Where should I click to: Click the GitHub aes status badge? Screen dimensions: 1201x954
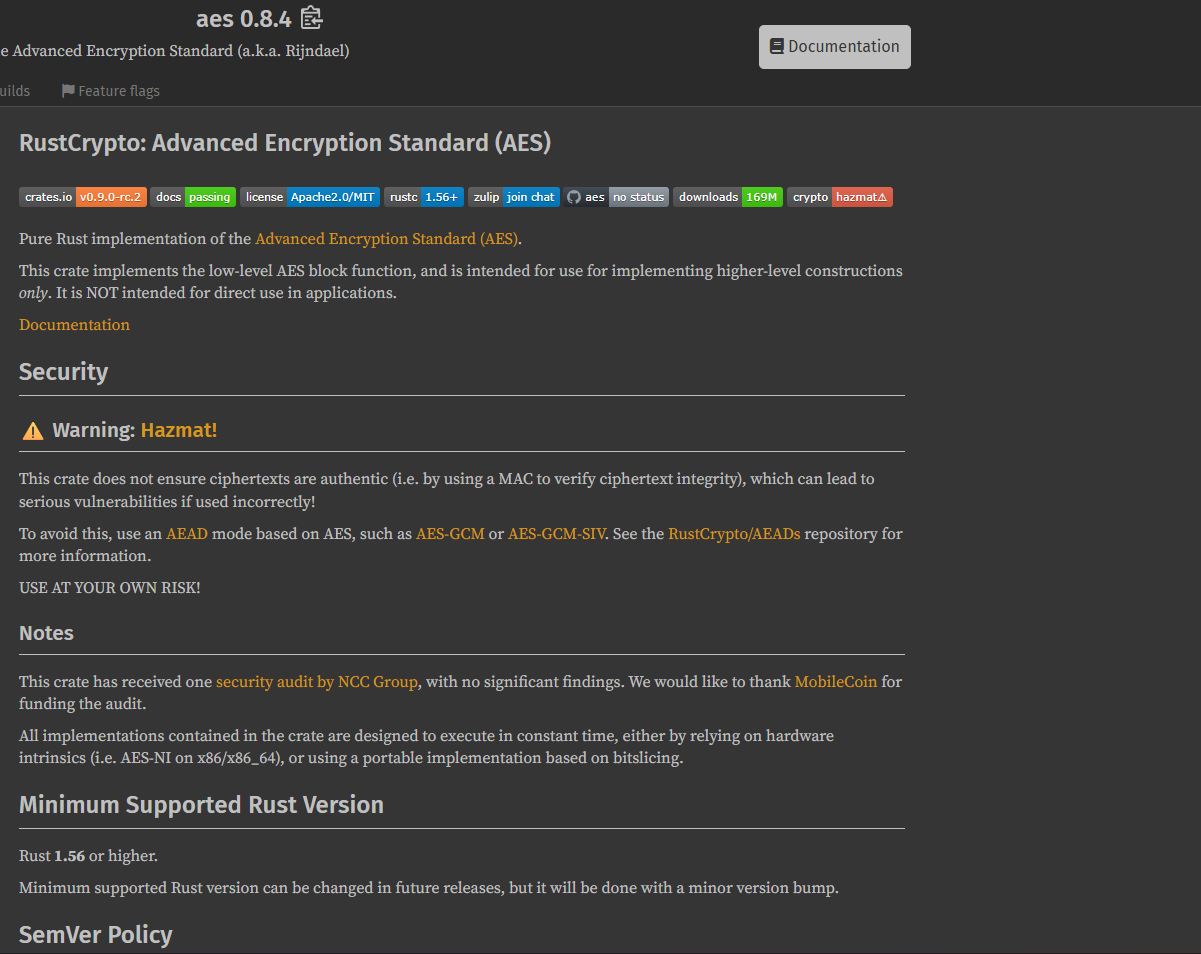pyautogui.click(x=616, y=197)
